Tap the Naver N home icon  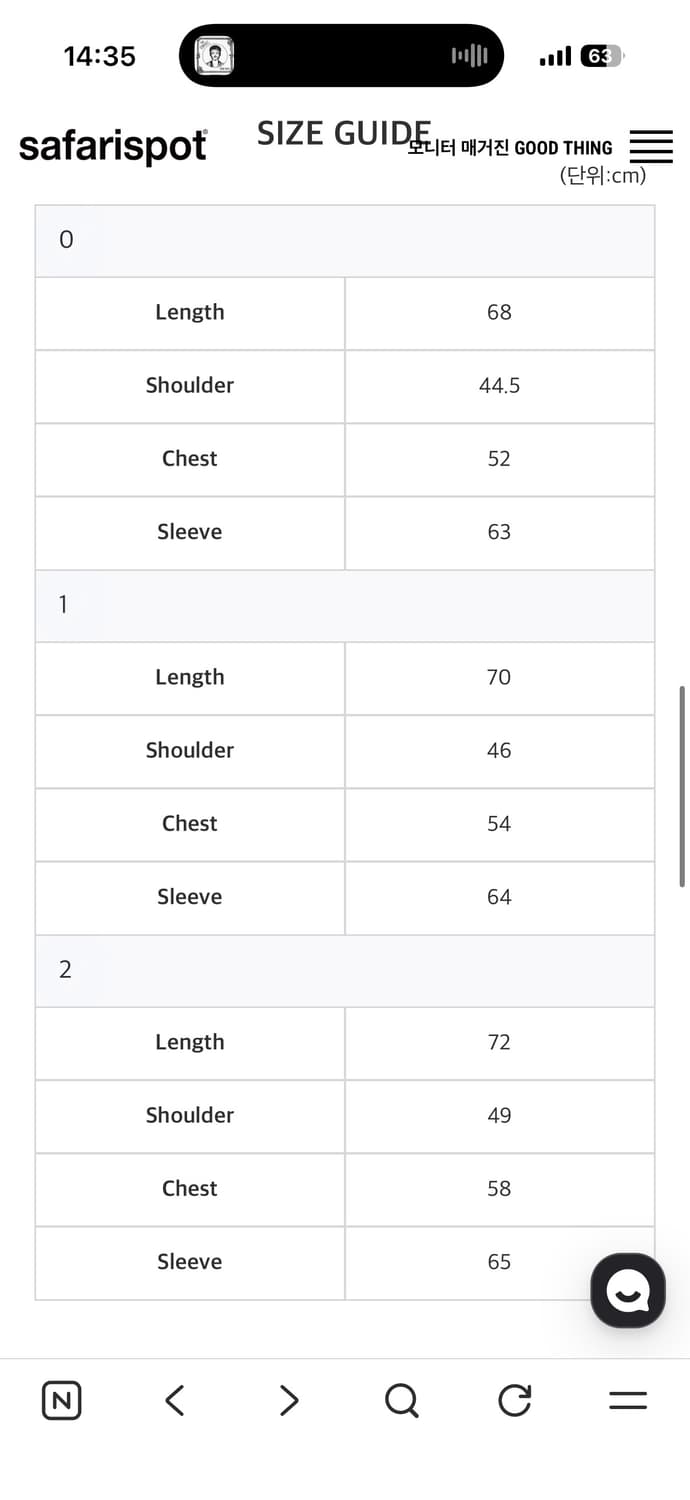62,1400
